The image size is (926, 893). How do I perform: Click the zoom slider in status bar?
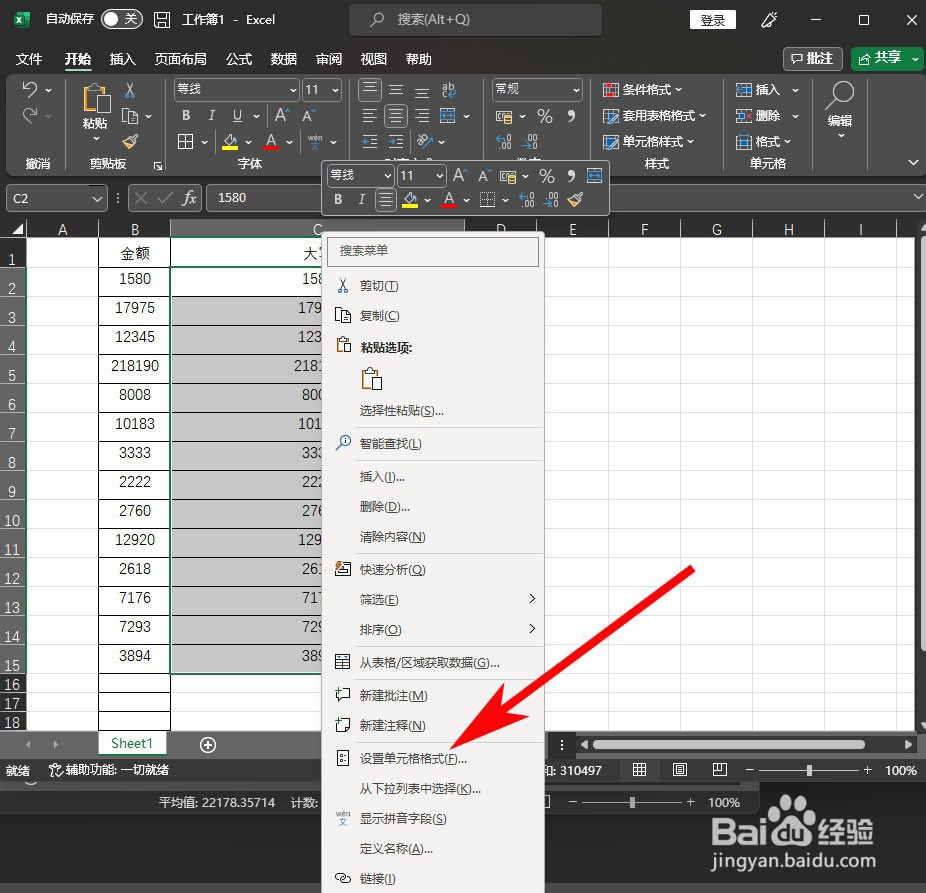(808, 770)
